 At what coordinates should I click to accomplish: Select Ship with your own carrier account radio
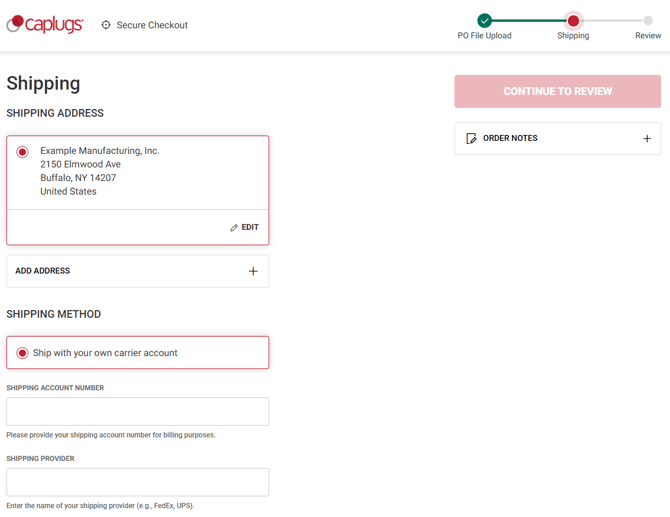tap(22, 353)
